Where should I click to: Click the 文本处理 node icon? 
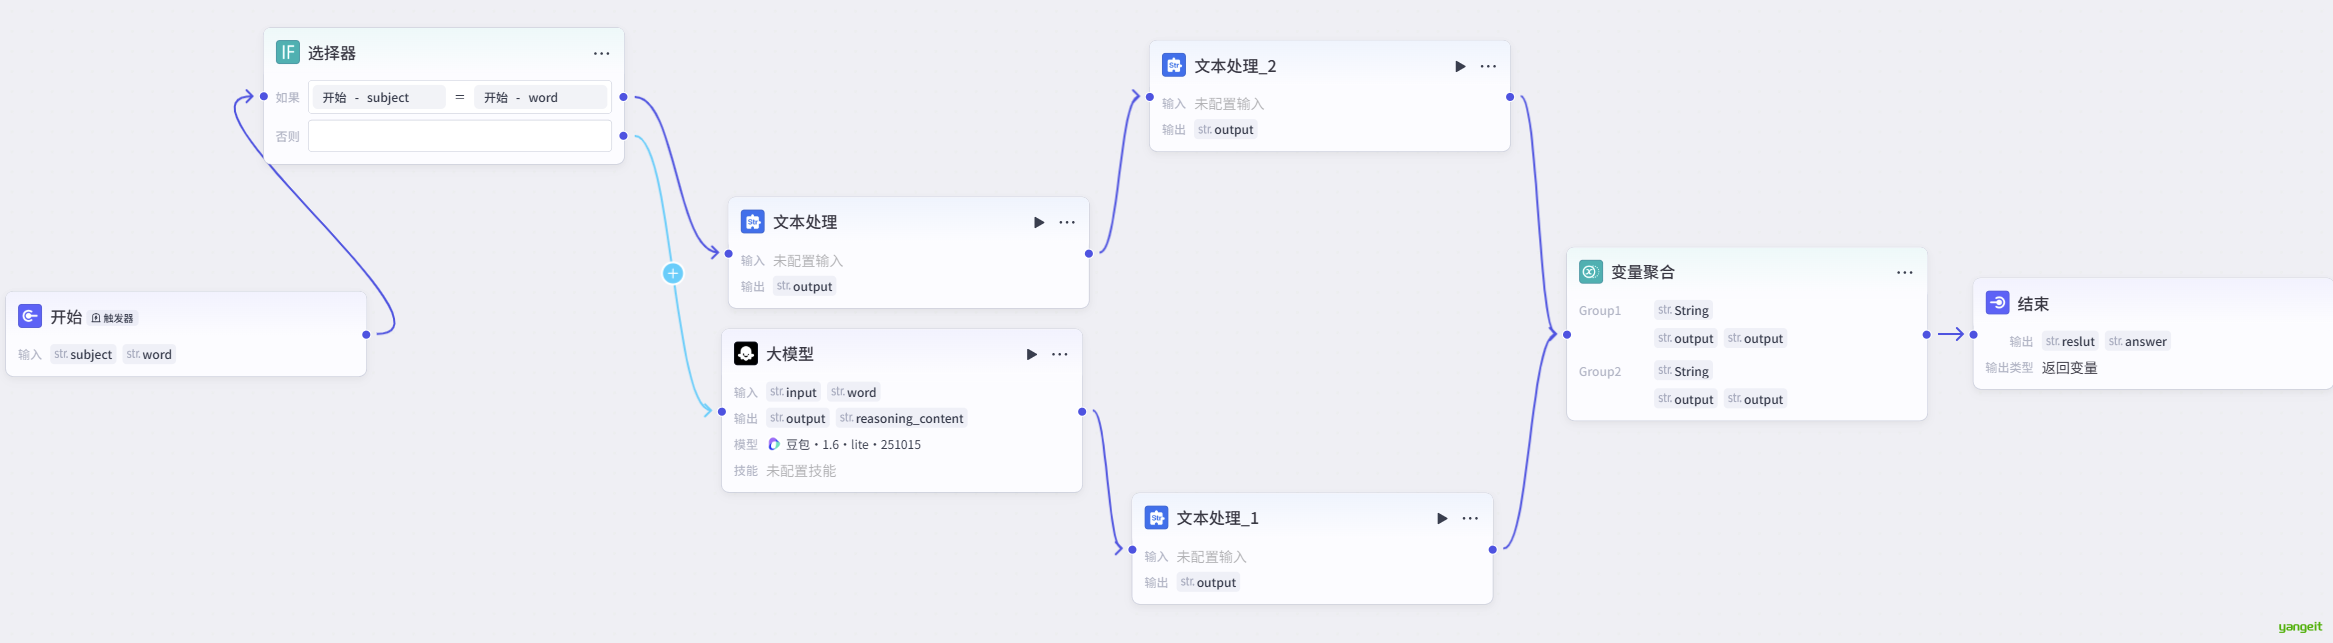pos(752,222)
